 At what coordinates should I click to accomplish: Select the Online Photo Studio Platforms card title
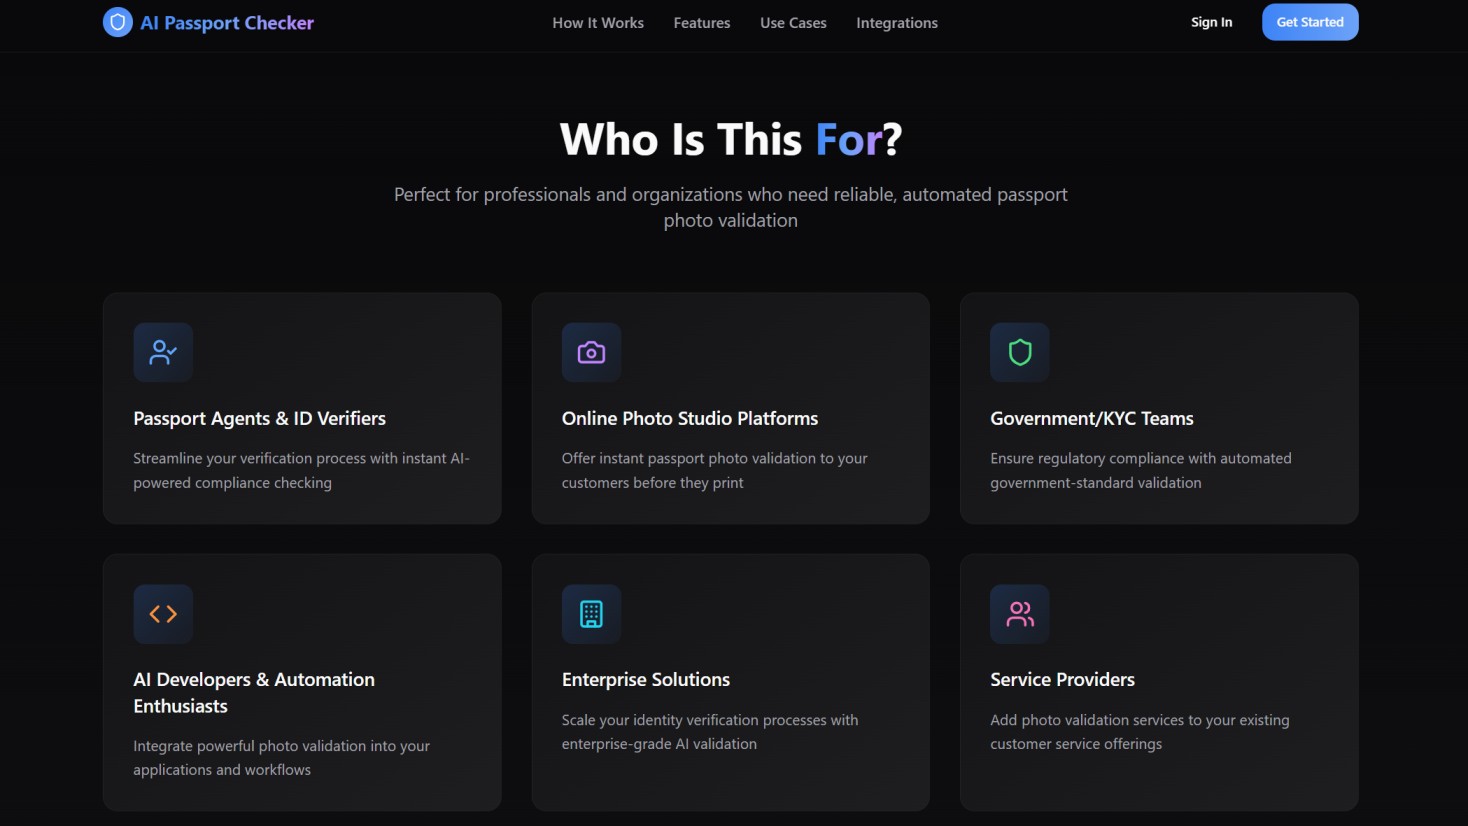coord(690,419)
